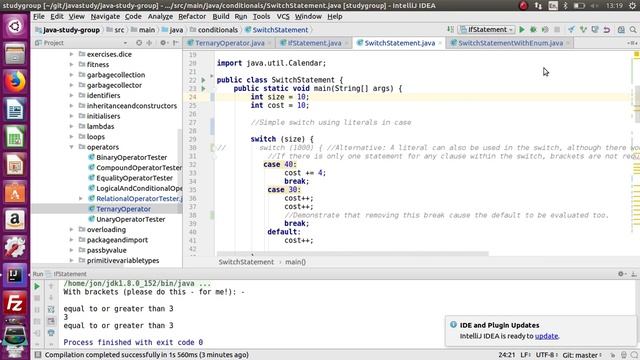Click java-study-group in the breadcrumb bar
Image resolution: width=640 pixels, height=360 pixels.
(71, 30)
